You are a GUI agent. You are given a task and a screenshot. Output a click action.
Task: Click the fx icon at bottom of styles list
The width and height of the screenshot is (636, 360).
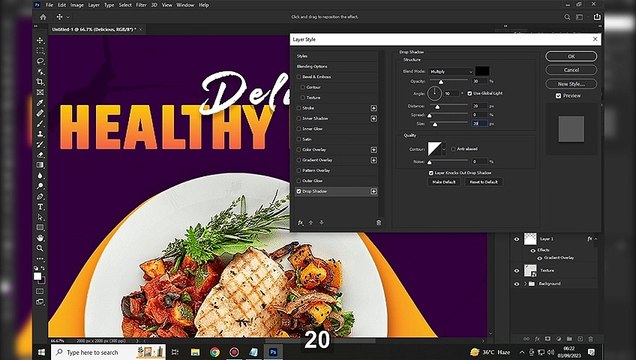(301, 223)
